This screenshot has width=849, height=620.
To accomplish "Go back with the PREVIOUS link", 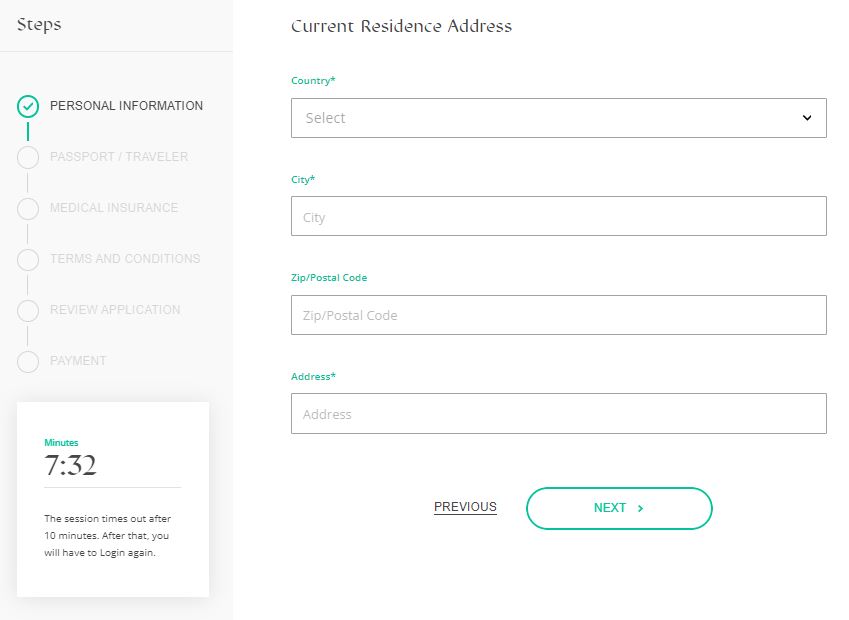I will tap(465, 507).
